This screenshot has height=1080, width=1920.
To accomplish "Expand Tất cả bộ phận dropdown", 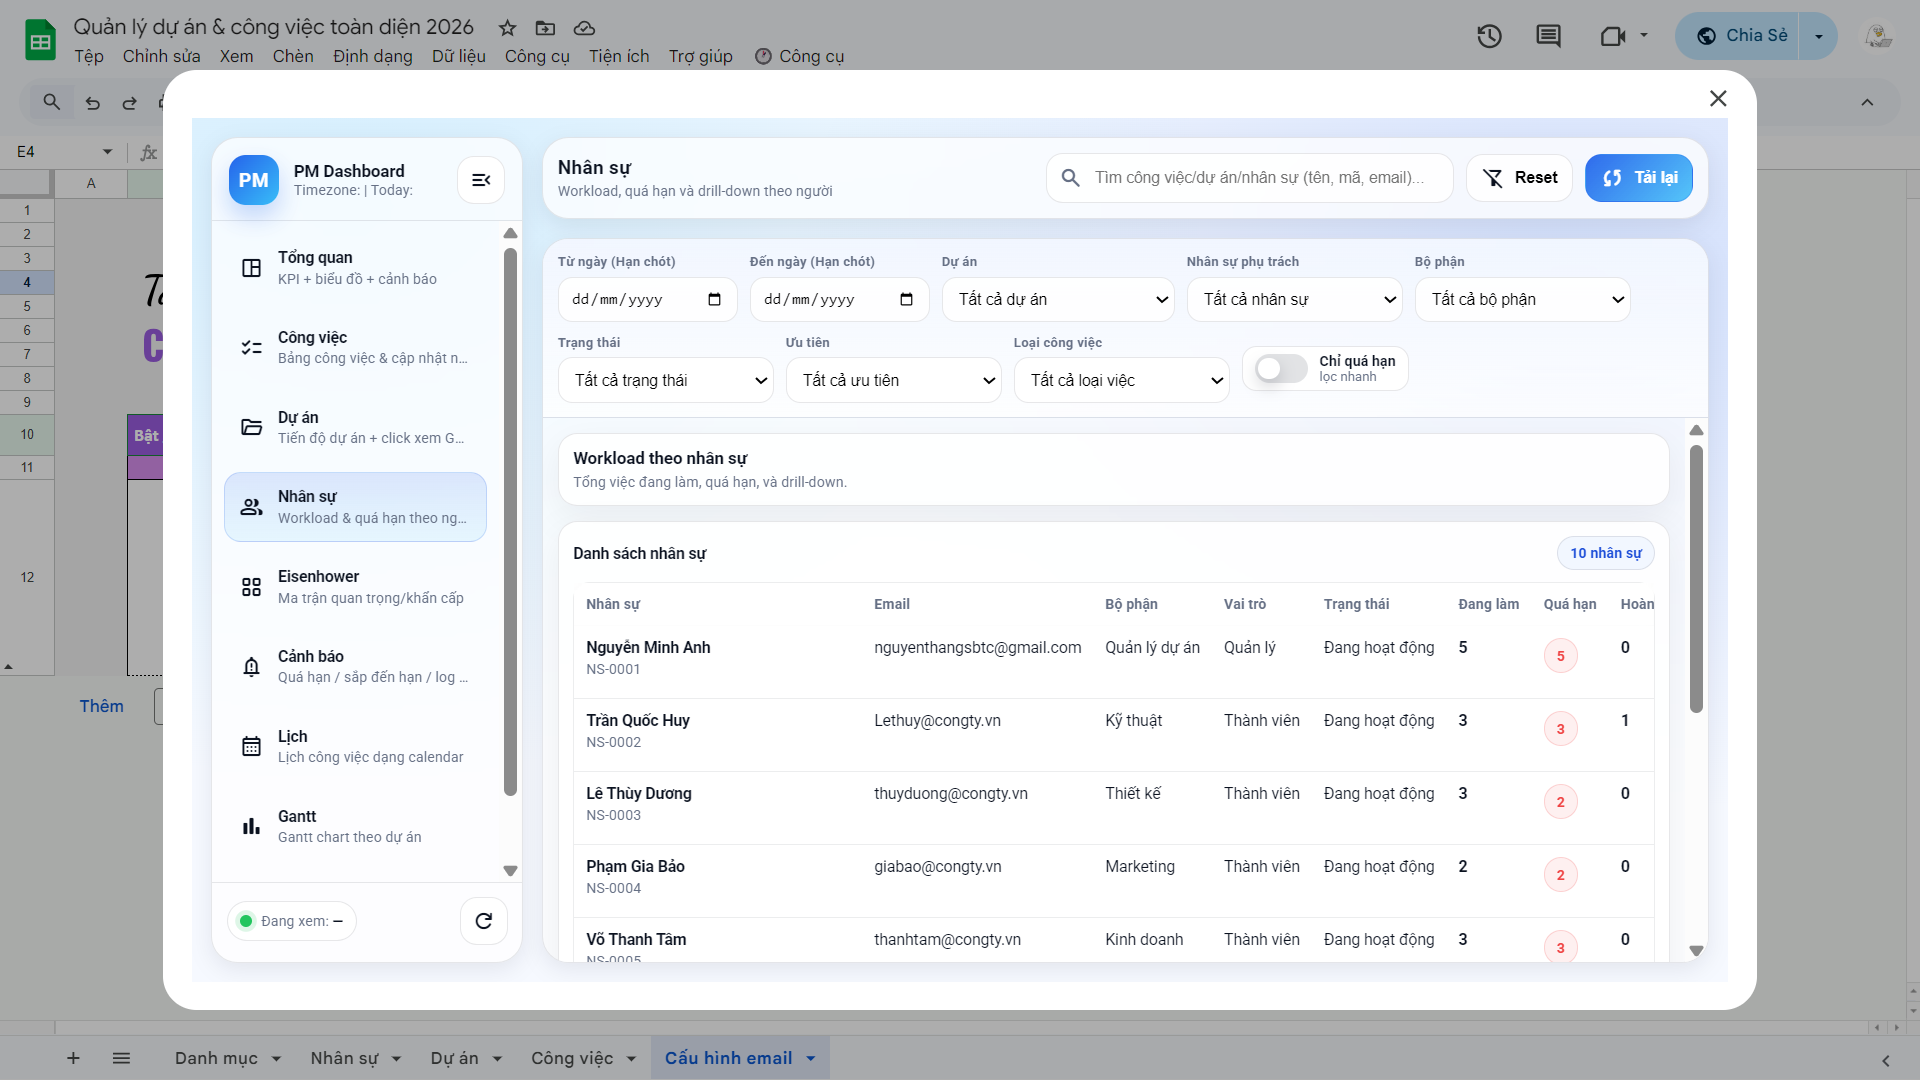I will (1522, 300).
